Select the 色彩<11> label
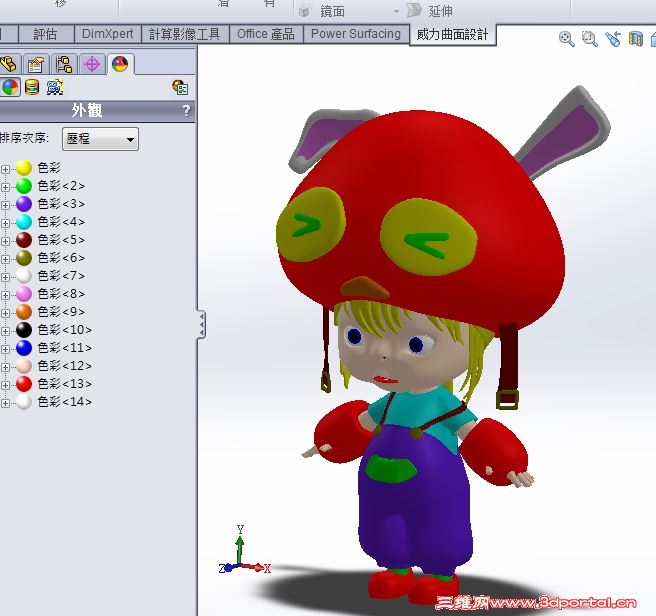 (64, 348)
